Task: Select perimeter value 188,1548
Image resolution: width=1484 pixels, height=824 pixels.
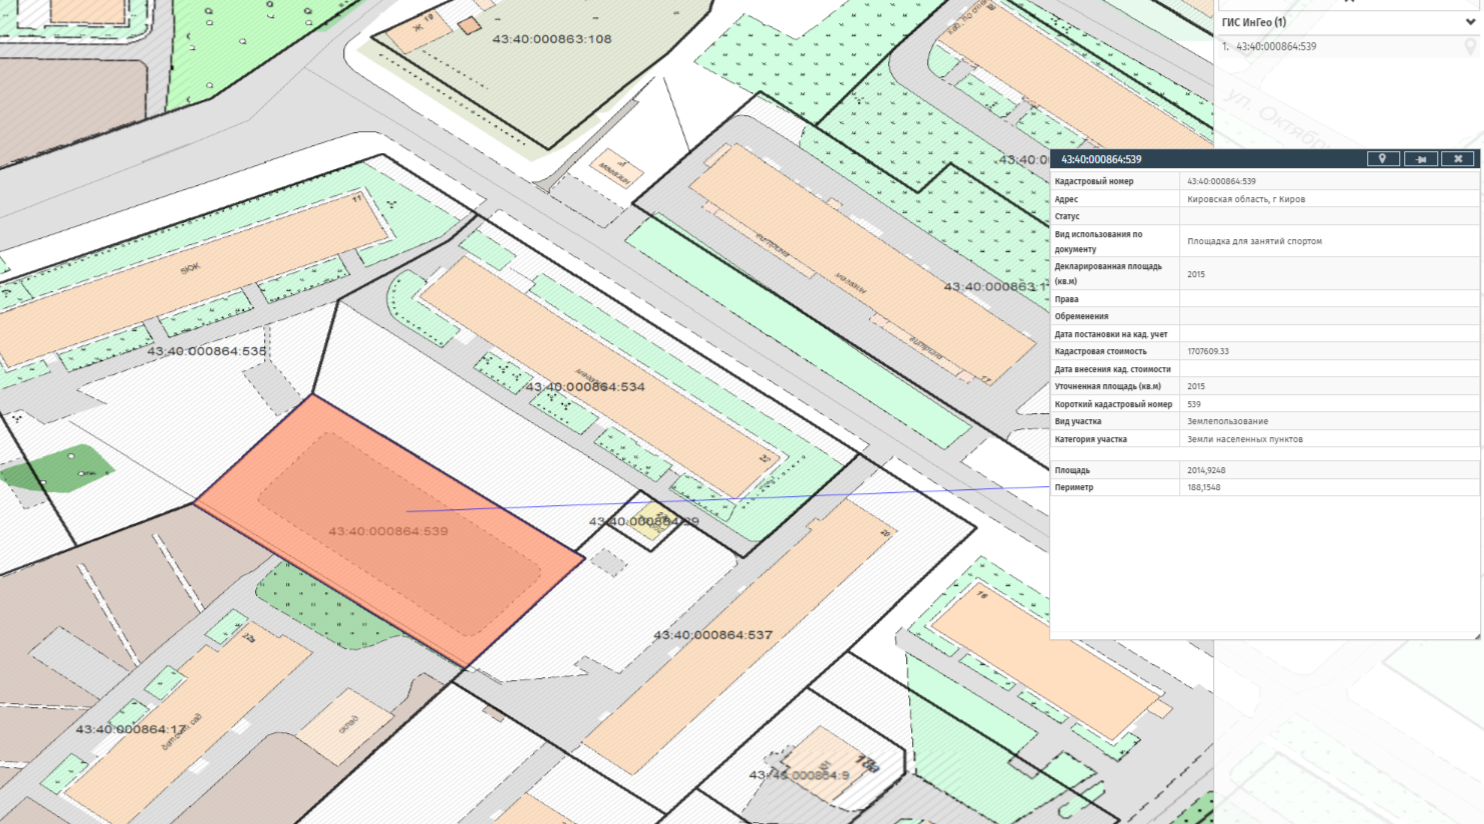Action: click(1204, 487)
